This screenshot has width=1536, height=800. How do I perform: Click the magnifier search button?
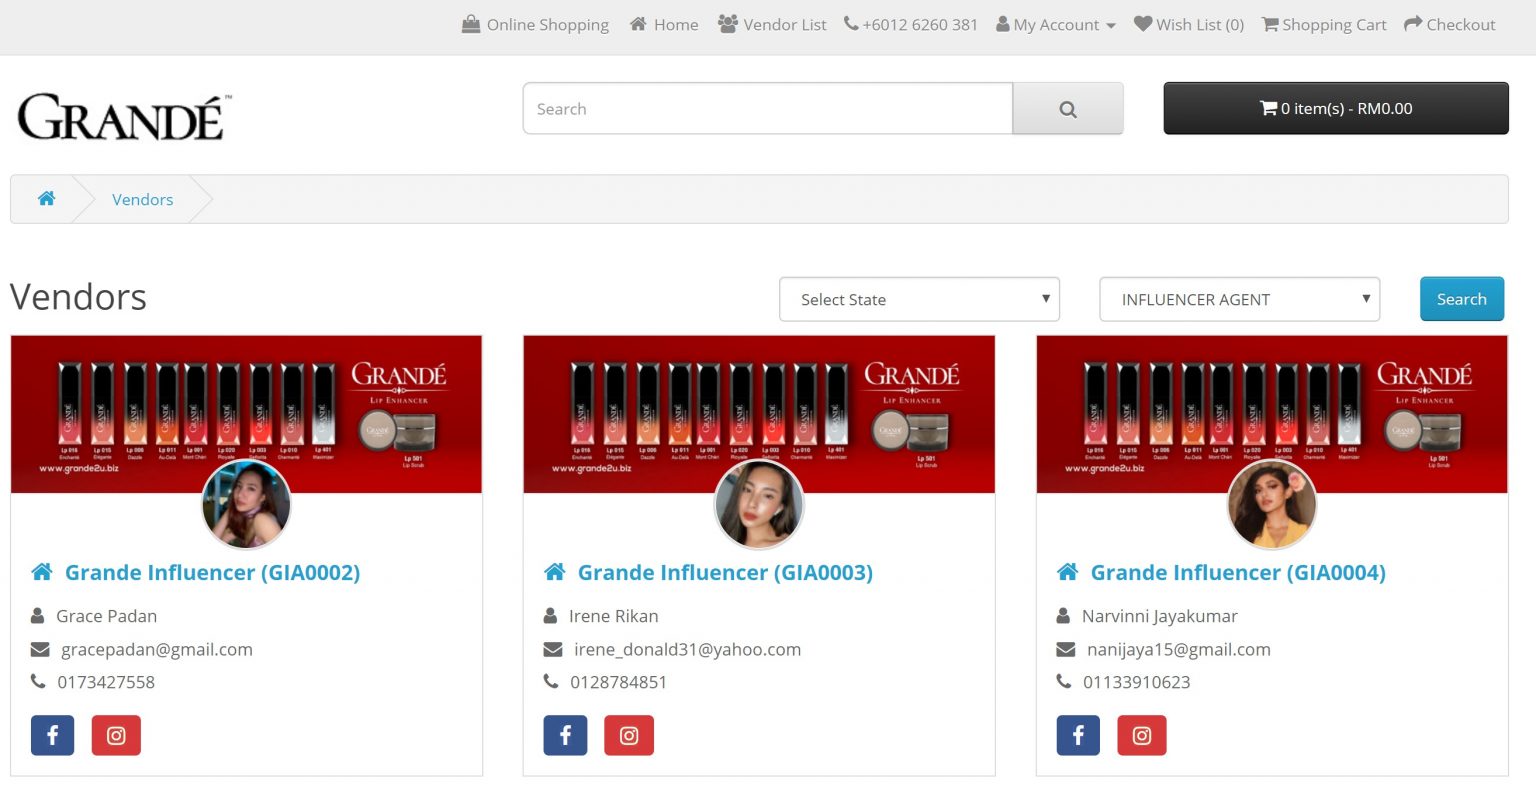[1068, 109]
